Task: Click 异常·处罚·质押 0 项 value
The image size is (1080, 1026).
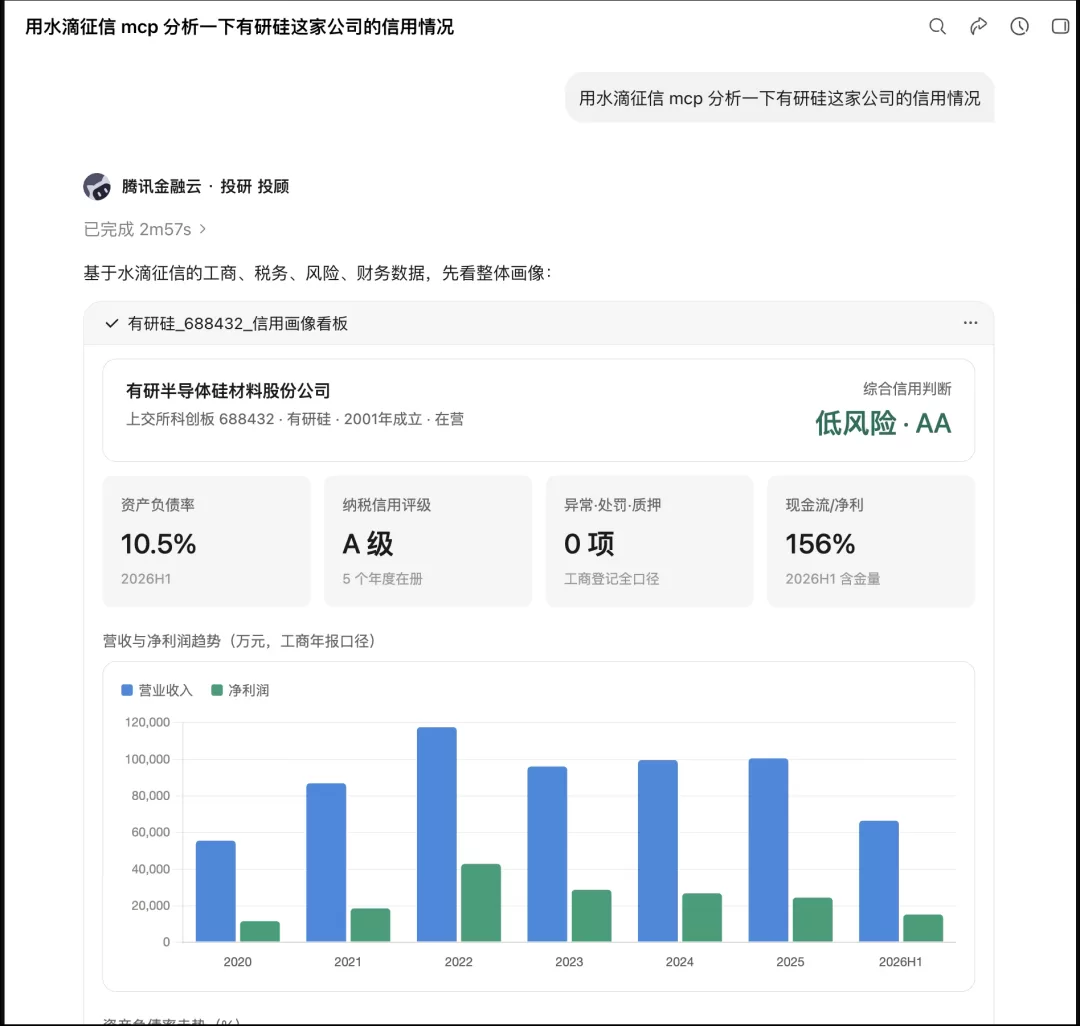Action: coord(589,544)
